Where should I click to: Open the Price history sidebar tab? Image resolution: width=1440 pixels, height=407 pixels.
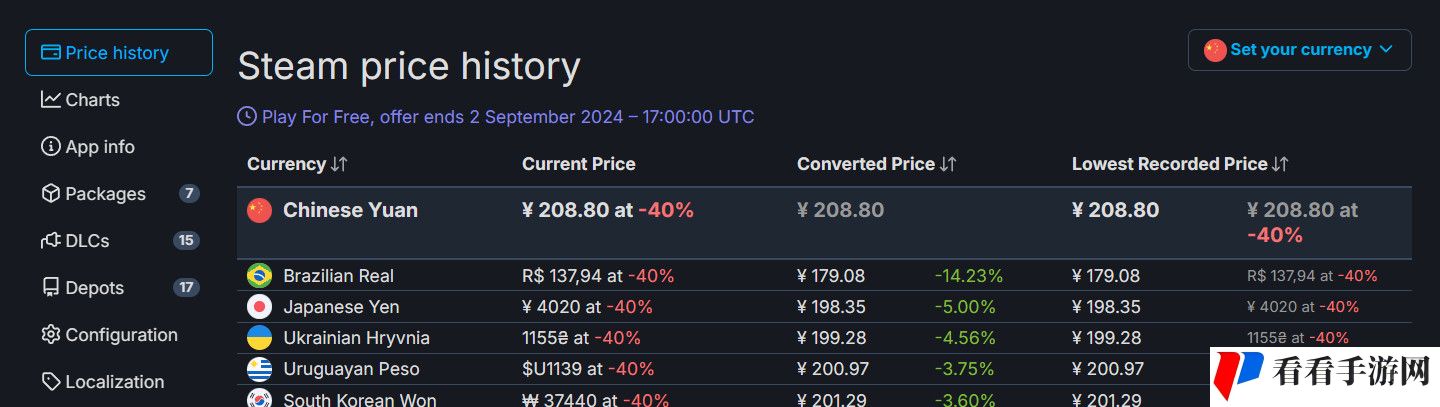(118, 53)
